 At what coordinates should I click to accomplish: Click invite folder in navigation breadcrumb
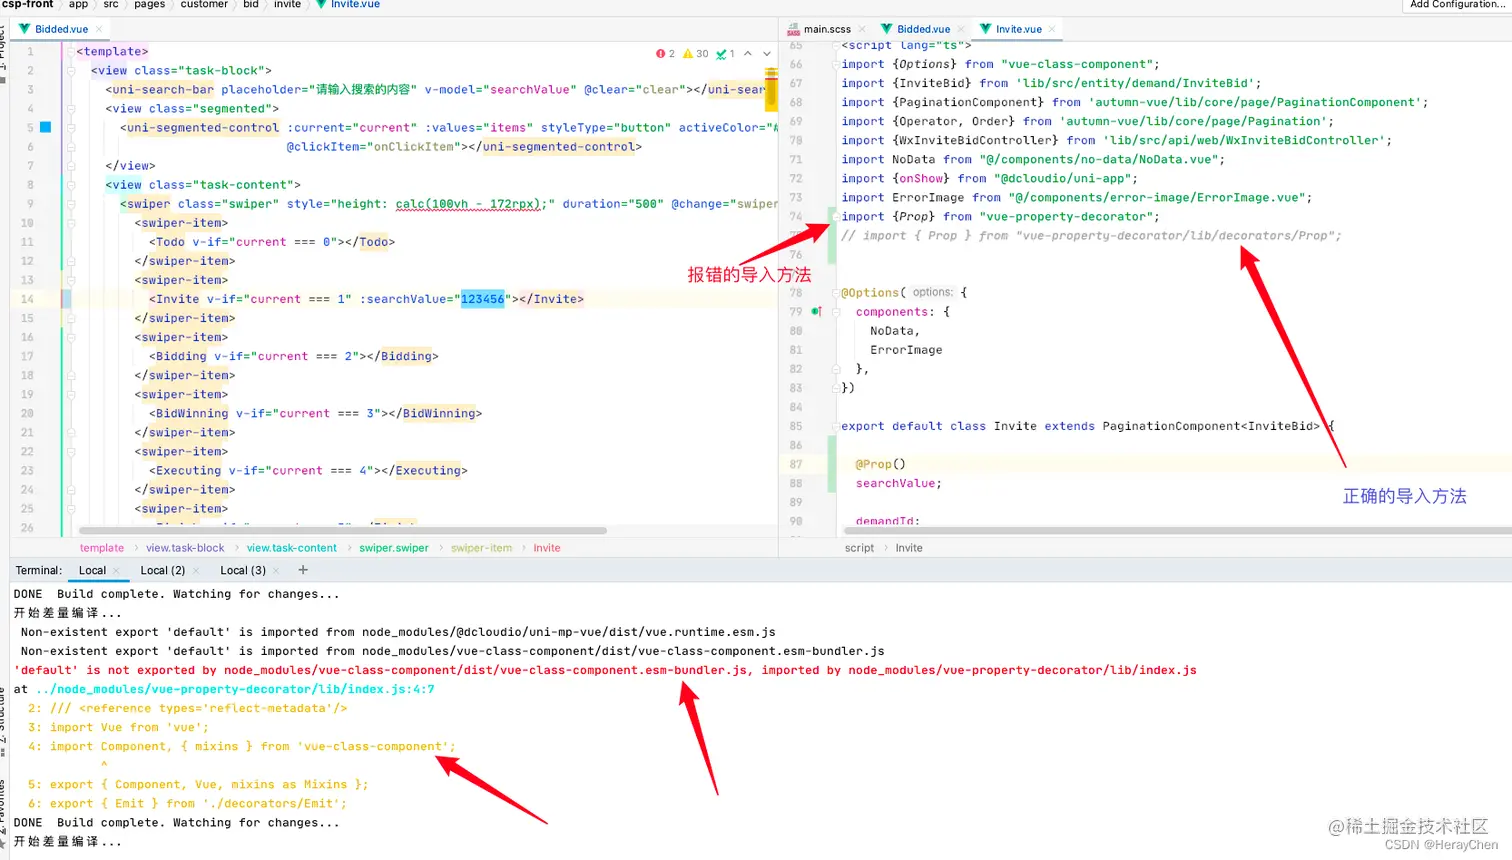point(287,5)
